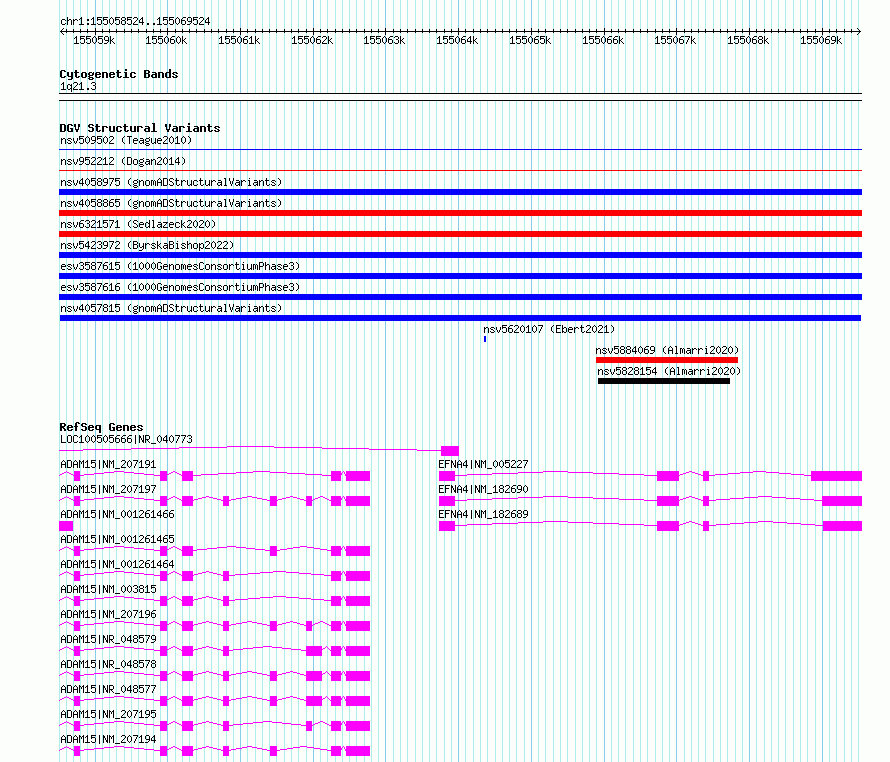Viewport: 890px width, 762px height.
Task: Select the 155059k ruler tick label
Action: (94, 40)
